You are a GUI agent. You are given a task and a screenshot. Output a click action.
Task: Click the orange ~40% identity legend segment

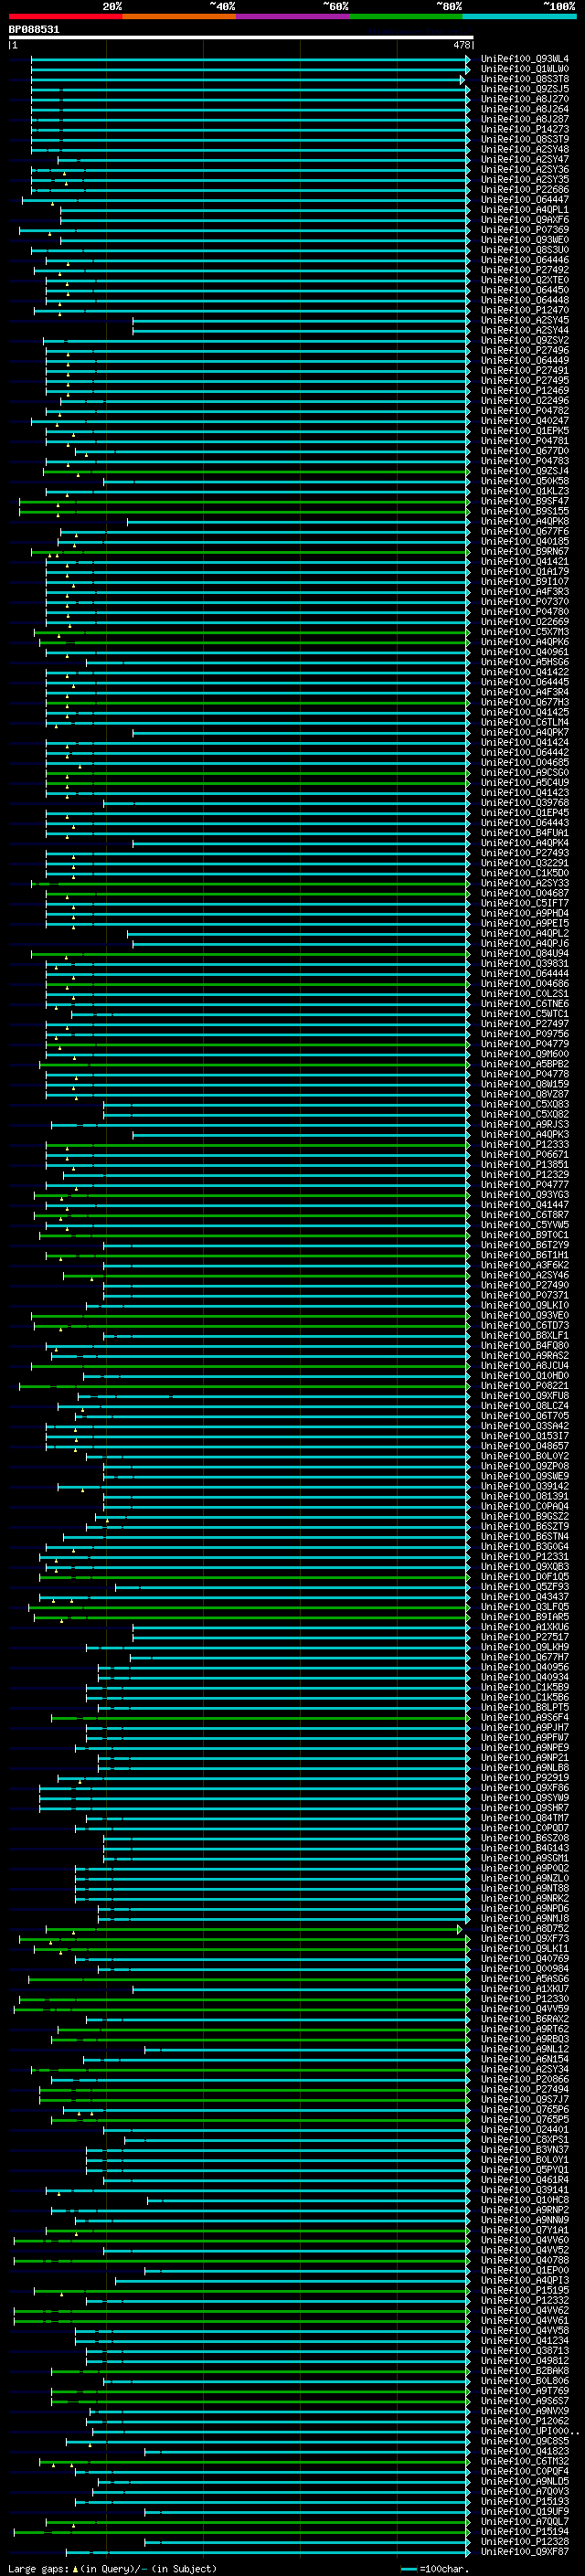click(179, 16)
